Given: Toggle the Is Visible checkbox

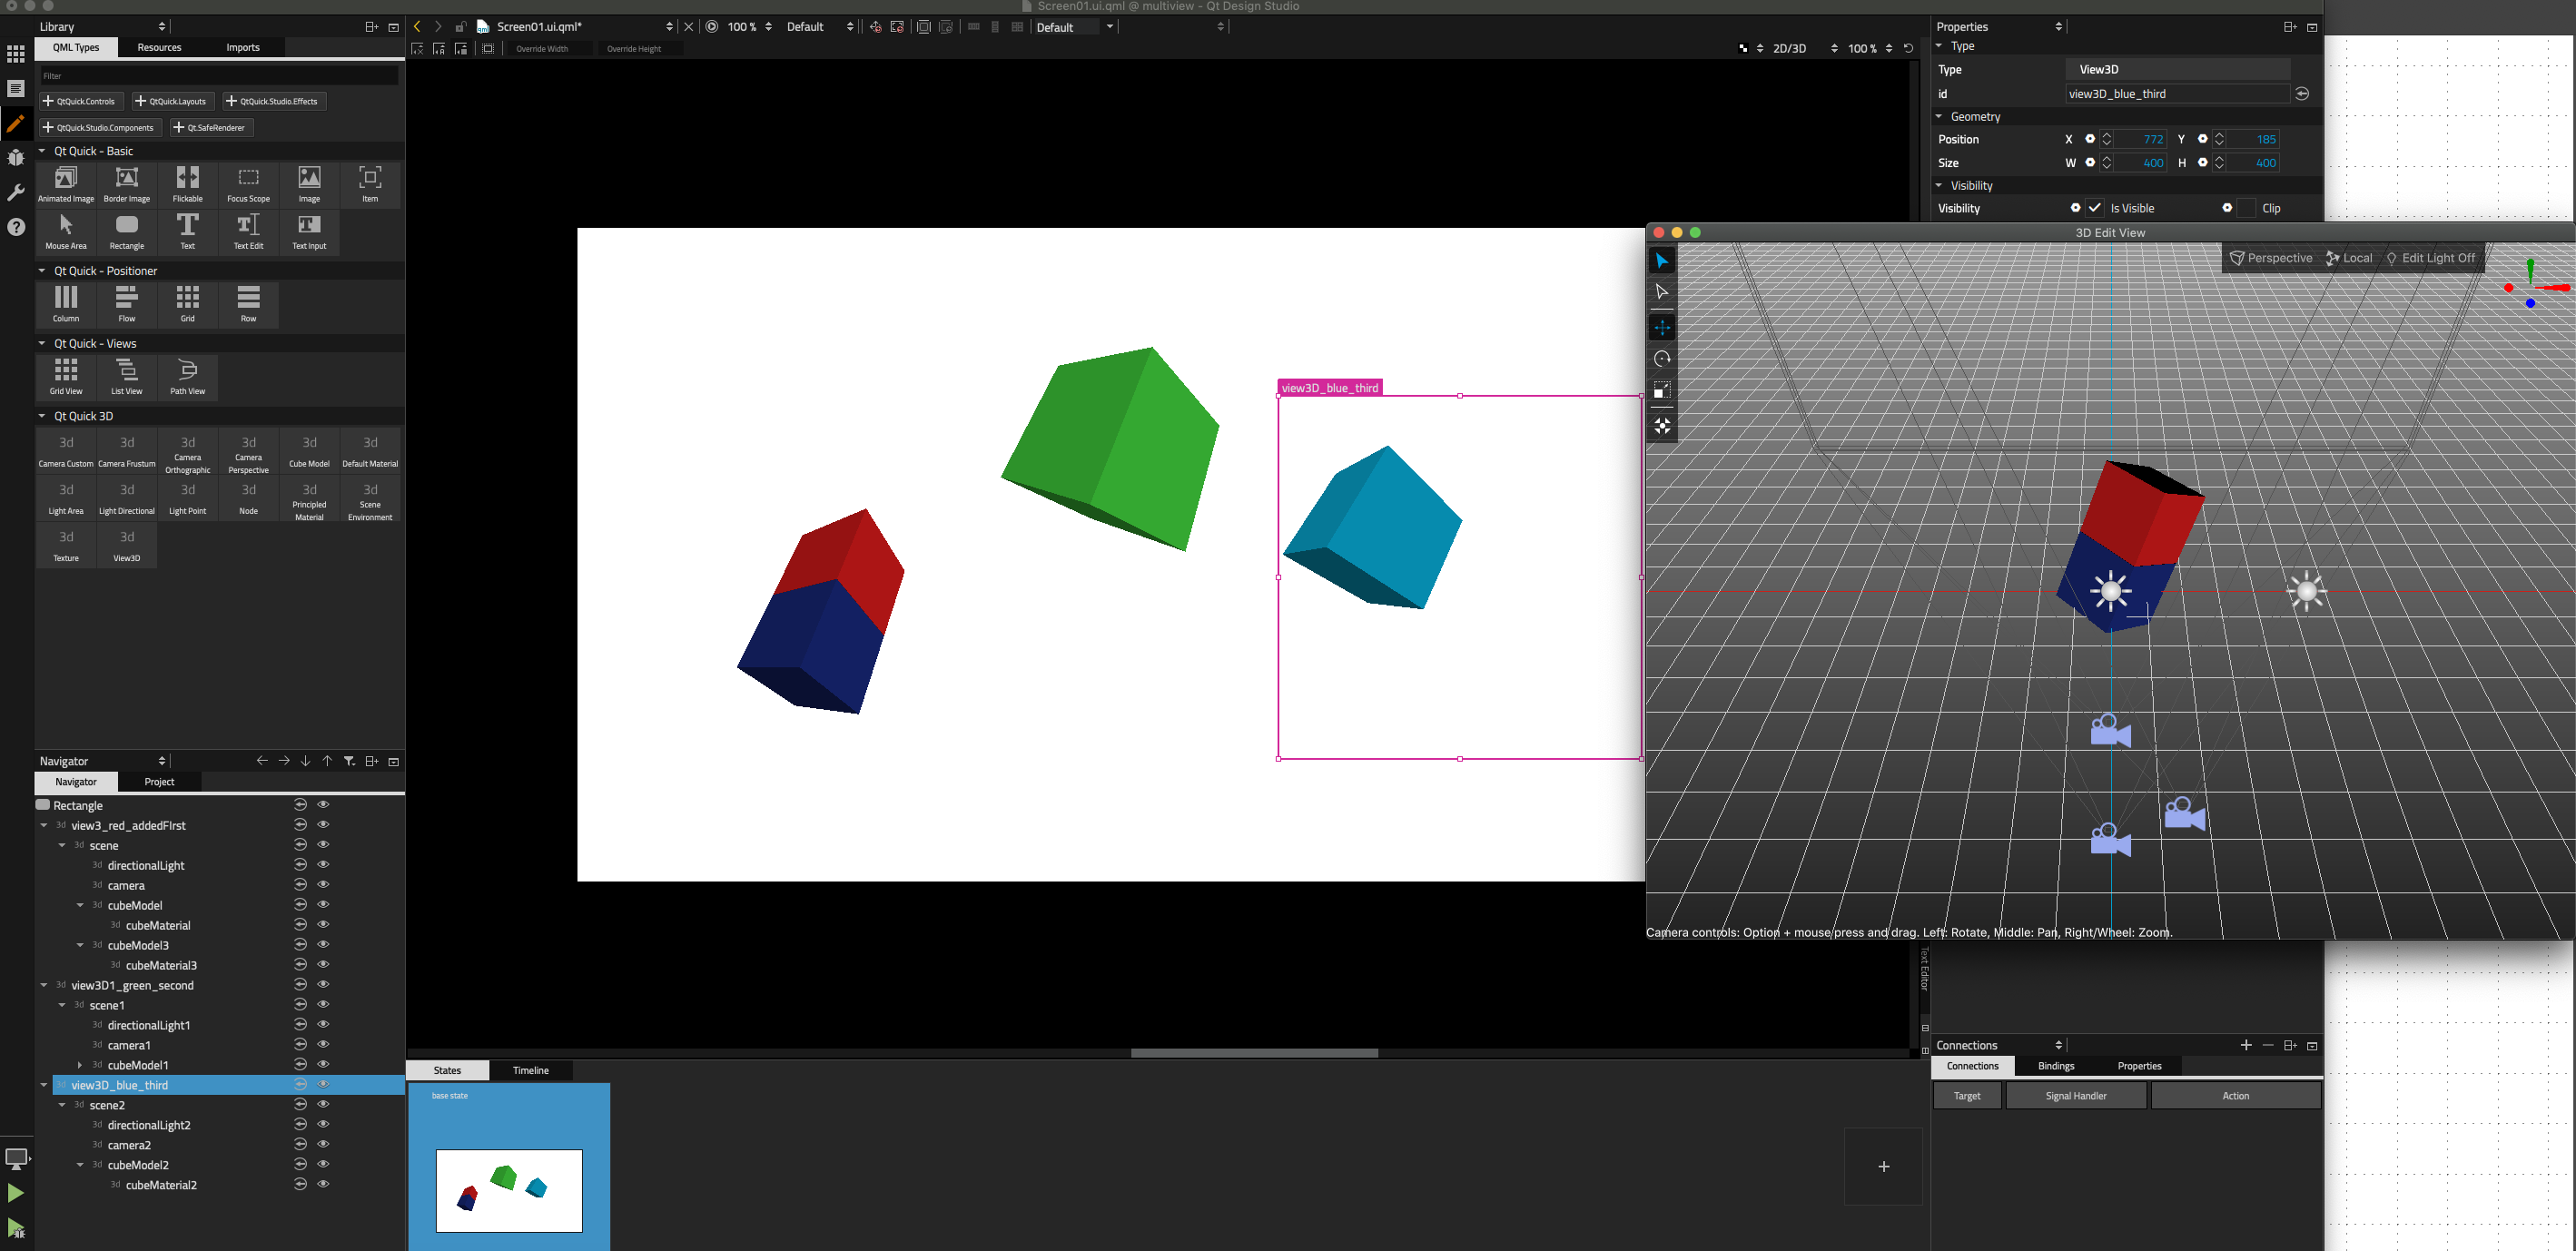Looking at the screenshot, I should (x=2095, y=208).
